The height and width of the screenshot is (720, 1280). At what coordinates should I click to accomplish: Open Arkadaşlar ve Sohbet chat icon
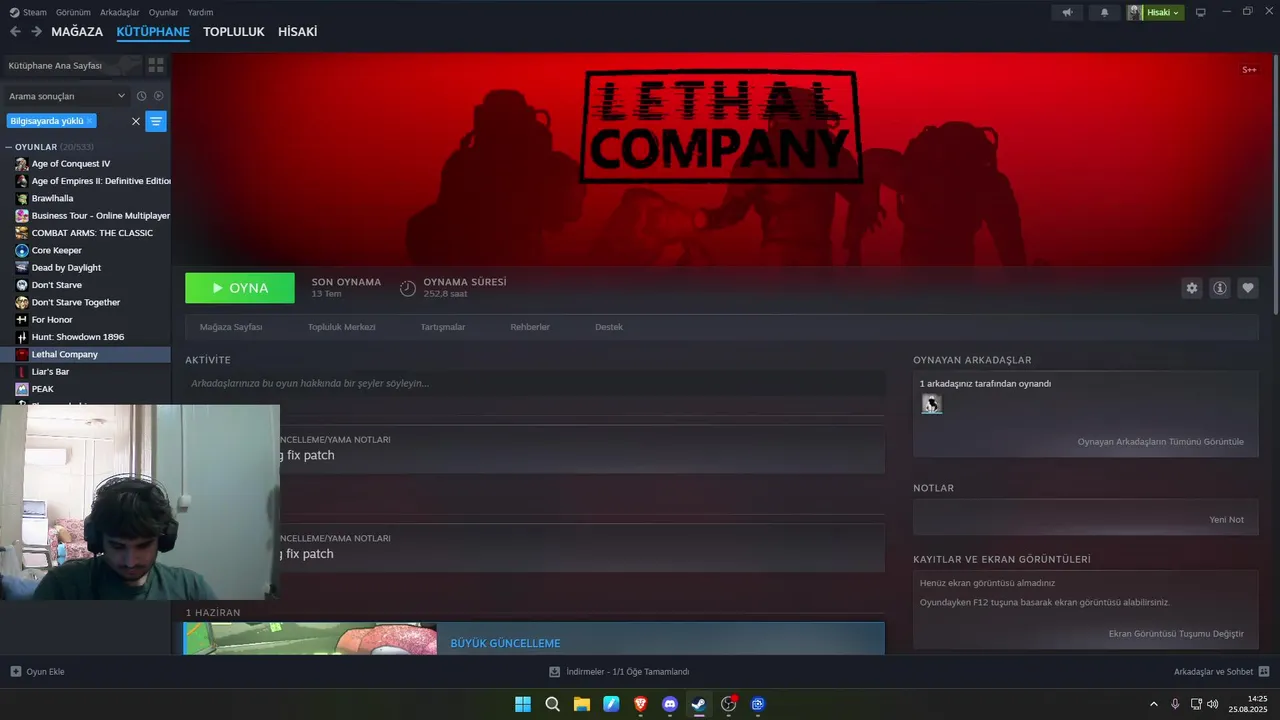pyautogui.click(x=1264, y=671)
